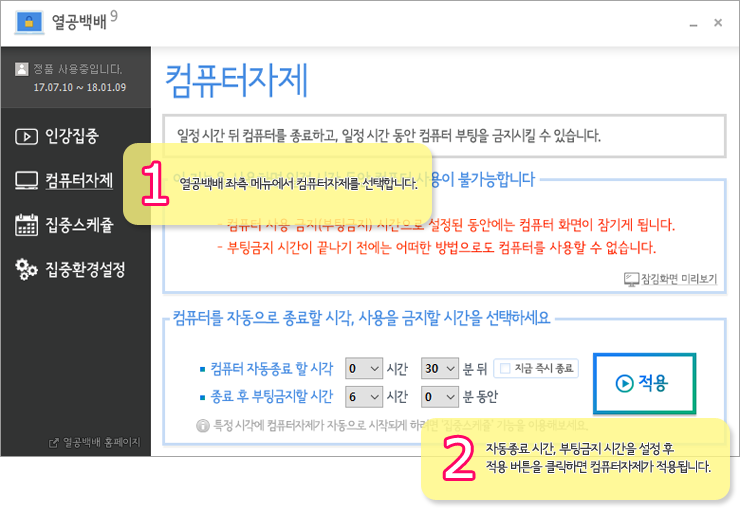
Task: Enable the 지금 즉시 종료 checkbox
Action: (505, 368)
